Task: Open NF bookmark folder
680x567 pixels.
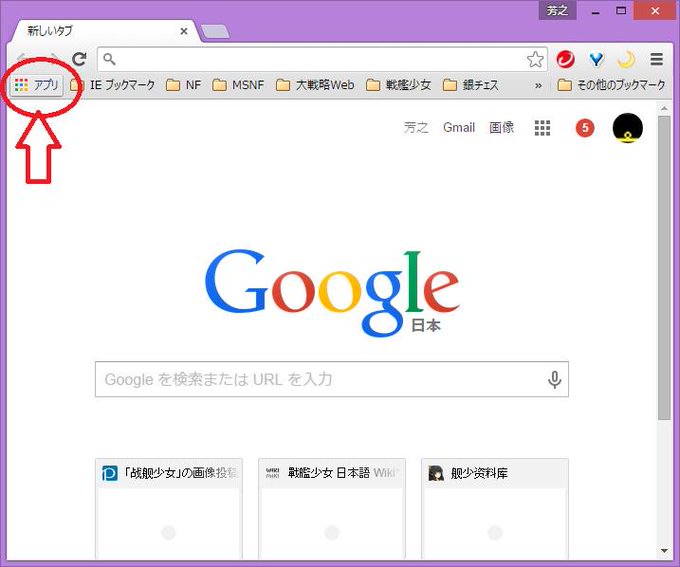Action: (x=183, y=85)
